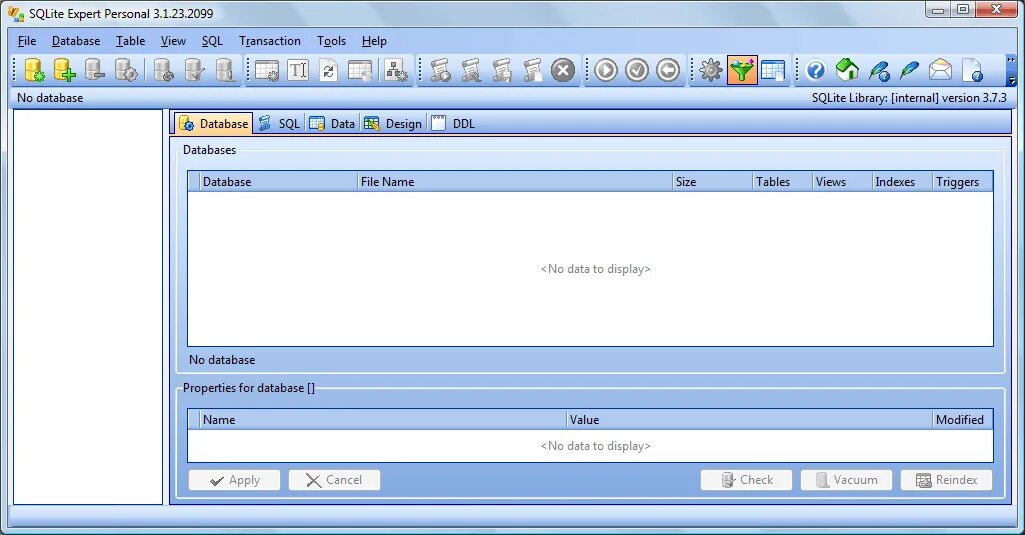Open the Database menu
This screenshot has height=535, width=1025.
(76, 41)
